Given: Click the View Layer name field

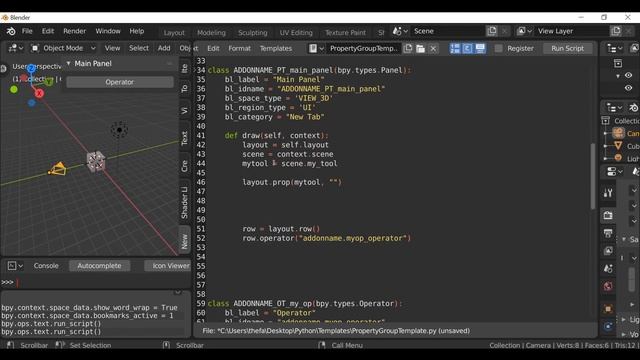Looking at the screenshot, I should pos(571,31).
